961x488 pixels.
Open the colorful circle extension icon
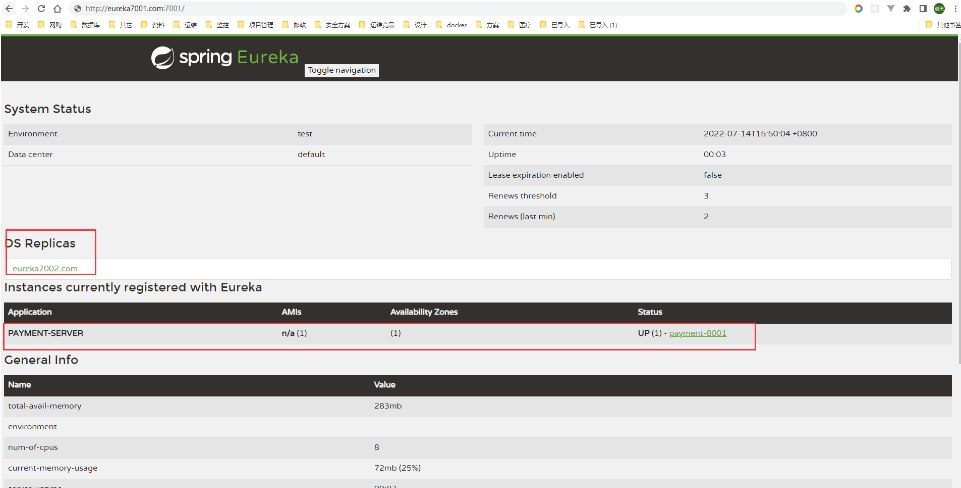859,9
